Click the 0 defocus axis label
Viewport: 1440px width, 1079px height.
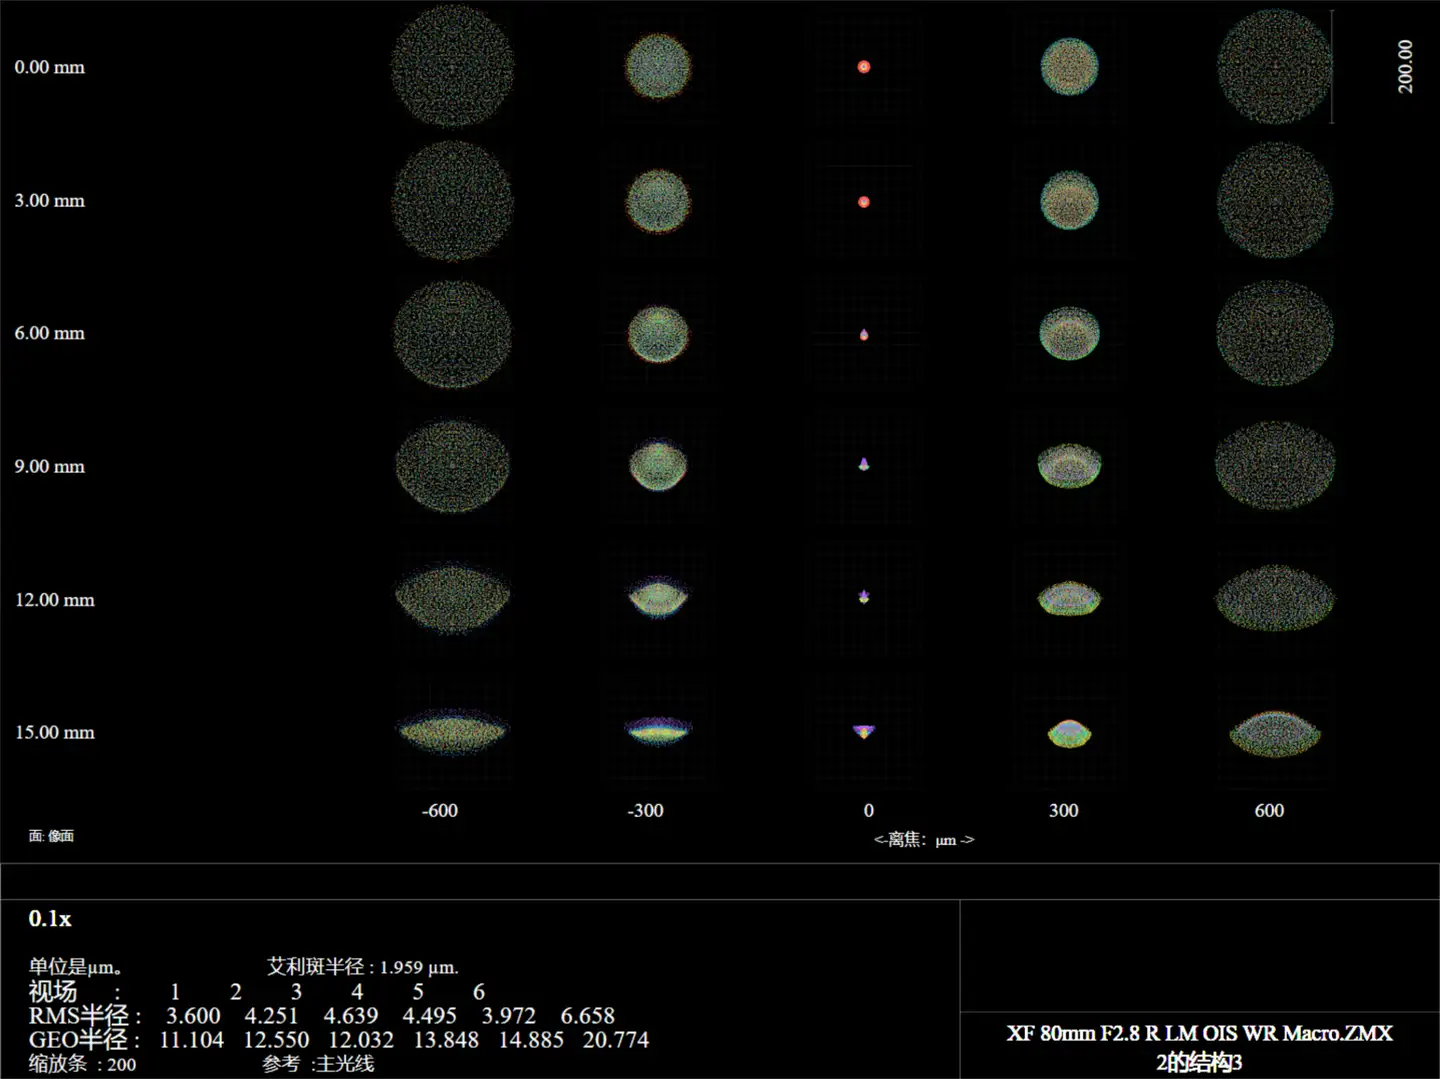(869, 810)
